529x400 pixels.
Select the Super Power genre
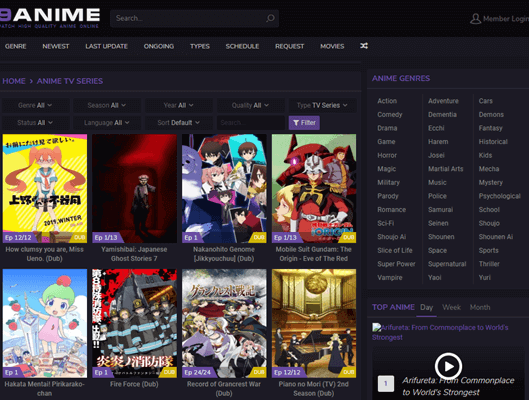tap(396, 264)
